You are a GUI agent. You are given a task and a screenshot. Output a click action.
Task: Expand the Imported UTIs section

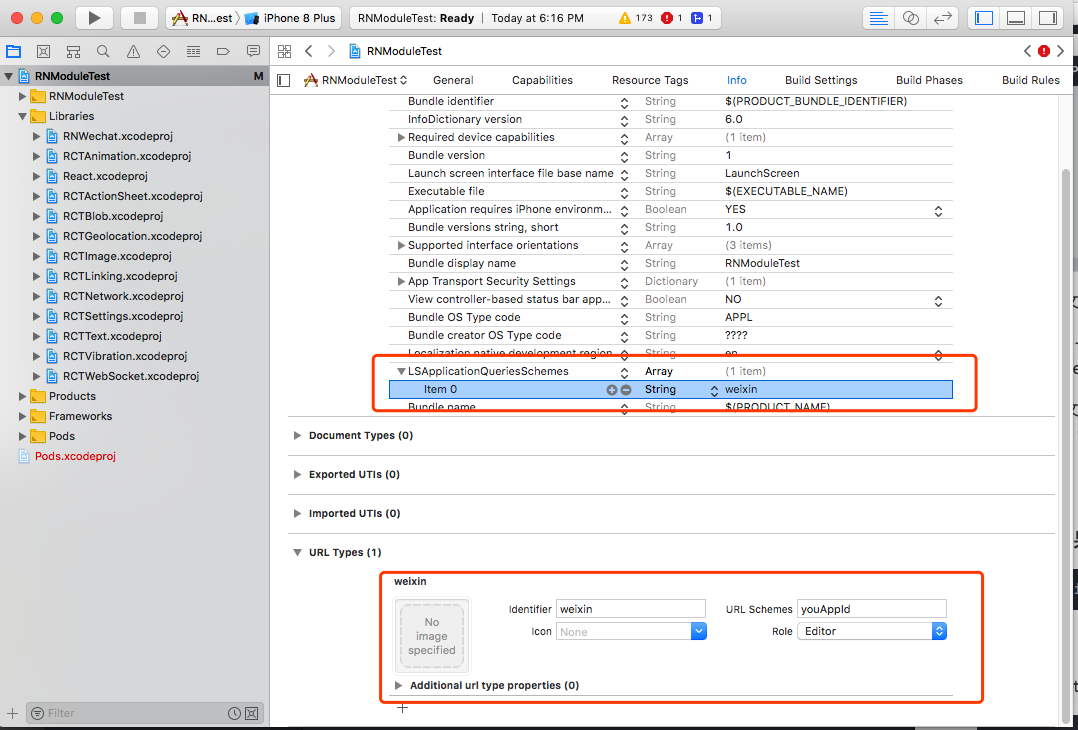coord(297,513)
